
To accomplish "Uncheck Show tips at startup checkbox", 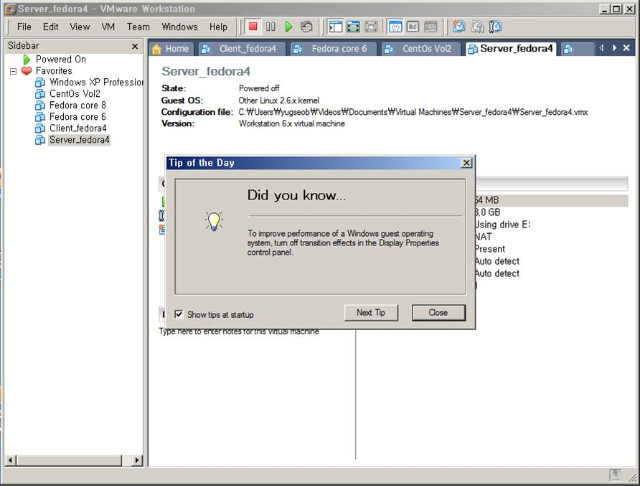I will [x=179, y=314].
